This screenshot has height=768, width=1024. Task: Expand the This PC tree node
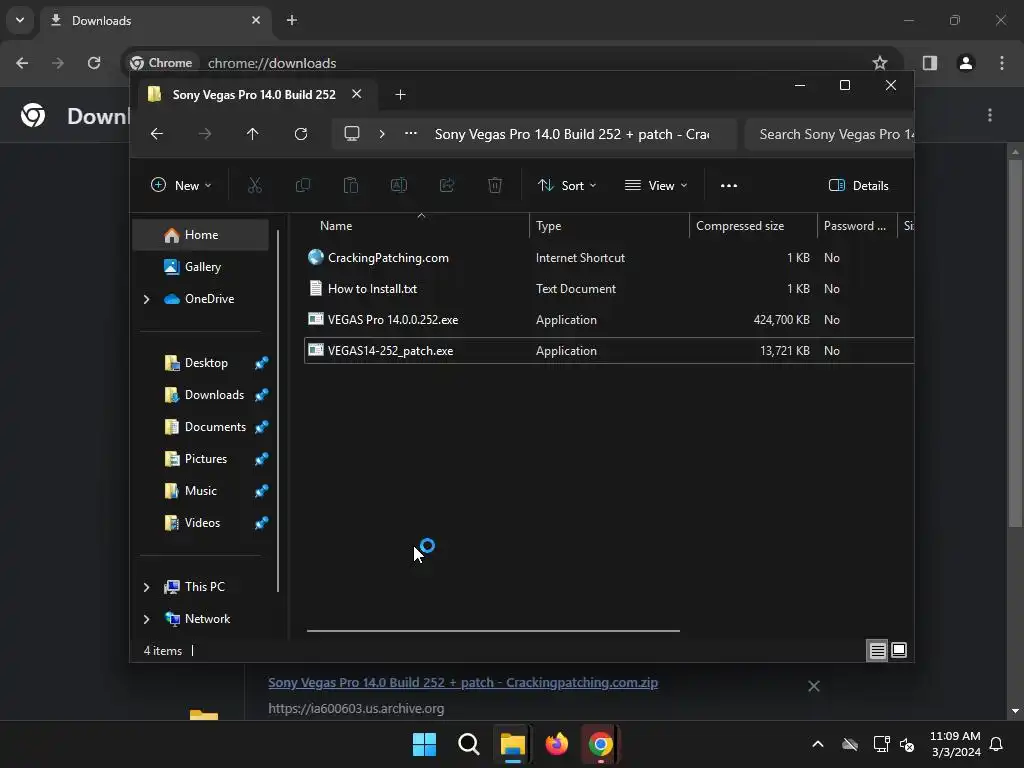coord(146,587)
